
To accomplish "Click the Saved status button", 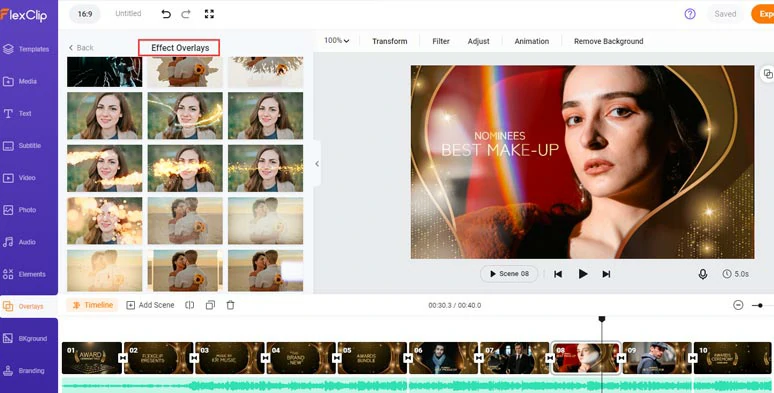I will pyautogui.click(x=725, y=14).
